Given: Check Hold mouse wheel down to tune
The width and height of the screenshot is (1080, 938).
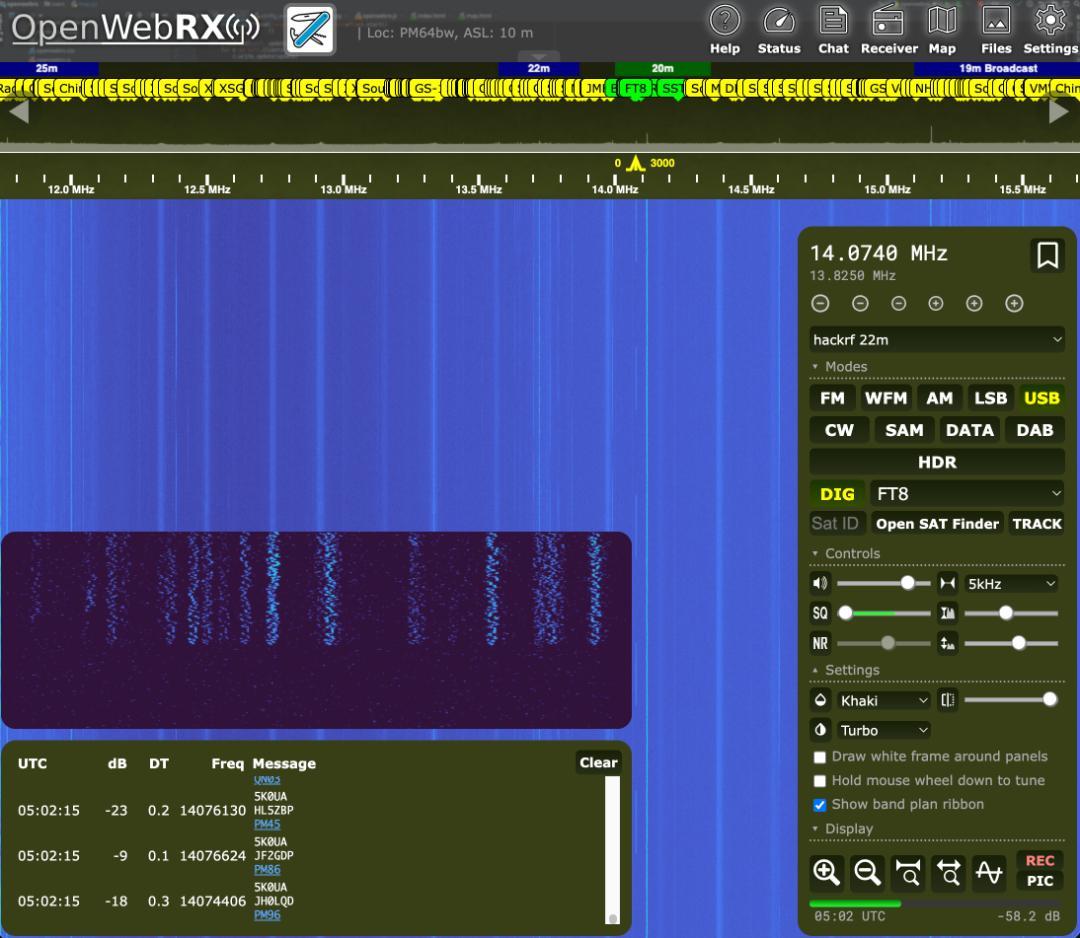Looking at the screenshot, I should pyautogui.click(x=819, y=781).
